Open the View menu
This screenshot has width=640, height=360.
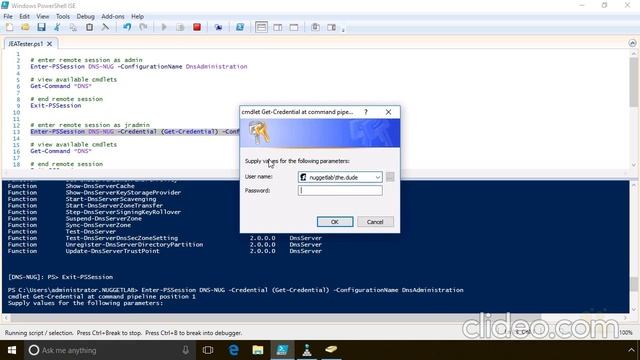(42, 16)
